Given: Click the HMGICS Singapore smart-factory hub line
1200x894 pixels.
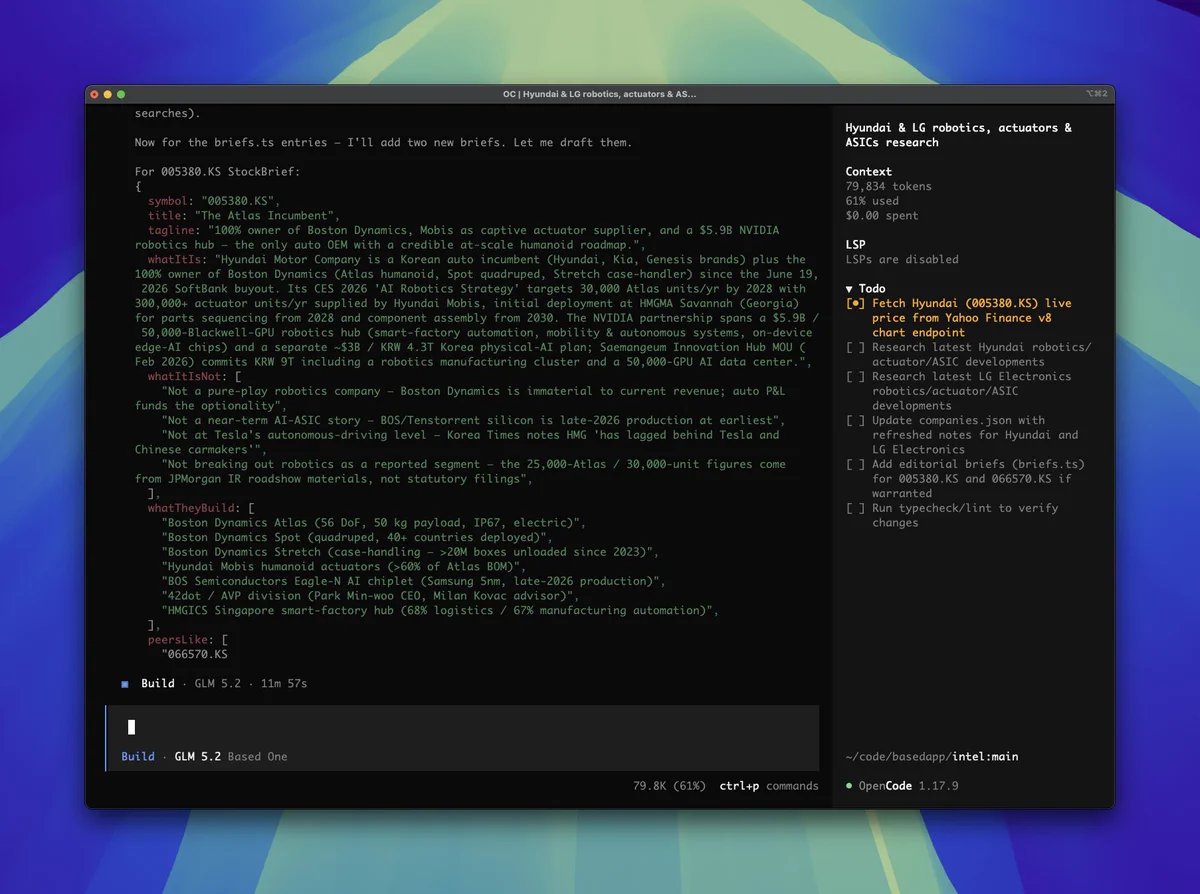Looking at the screenshot, I should click(x=440, y=610).
